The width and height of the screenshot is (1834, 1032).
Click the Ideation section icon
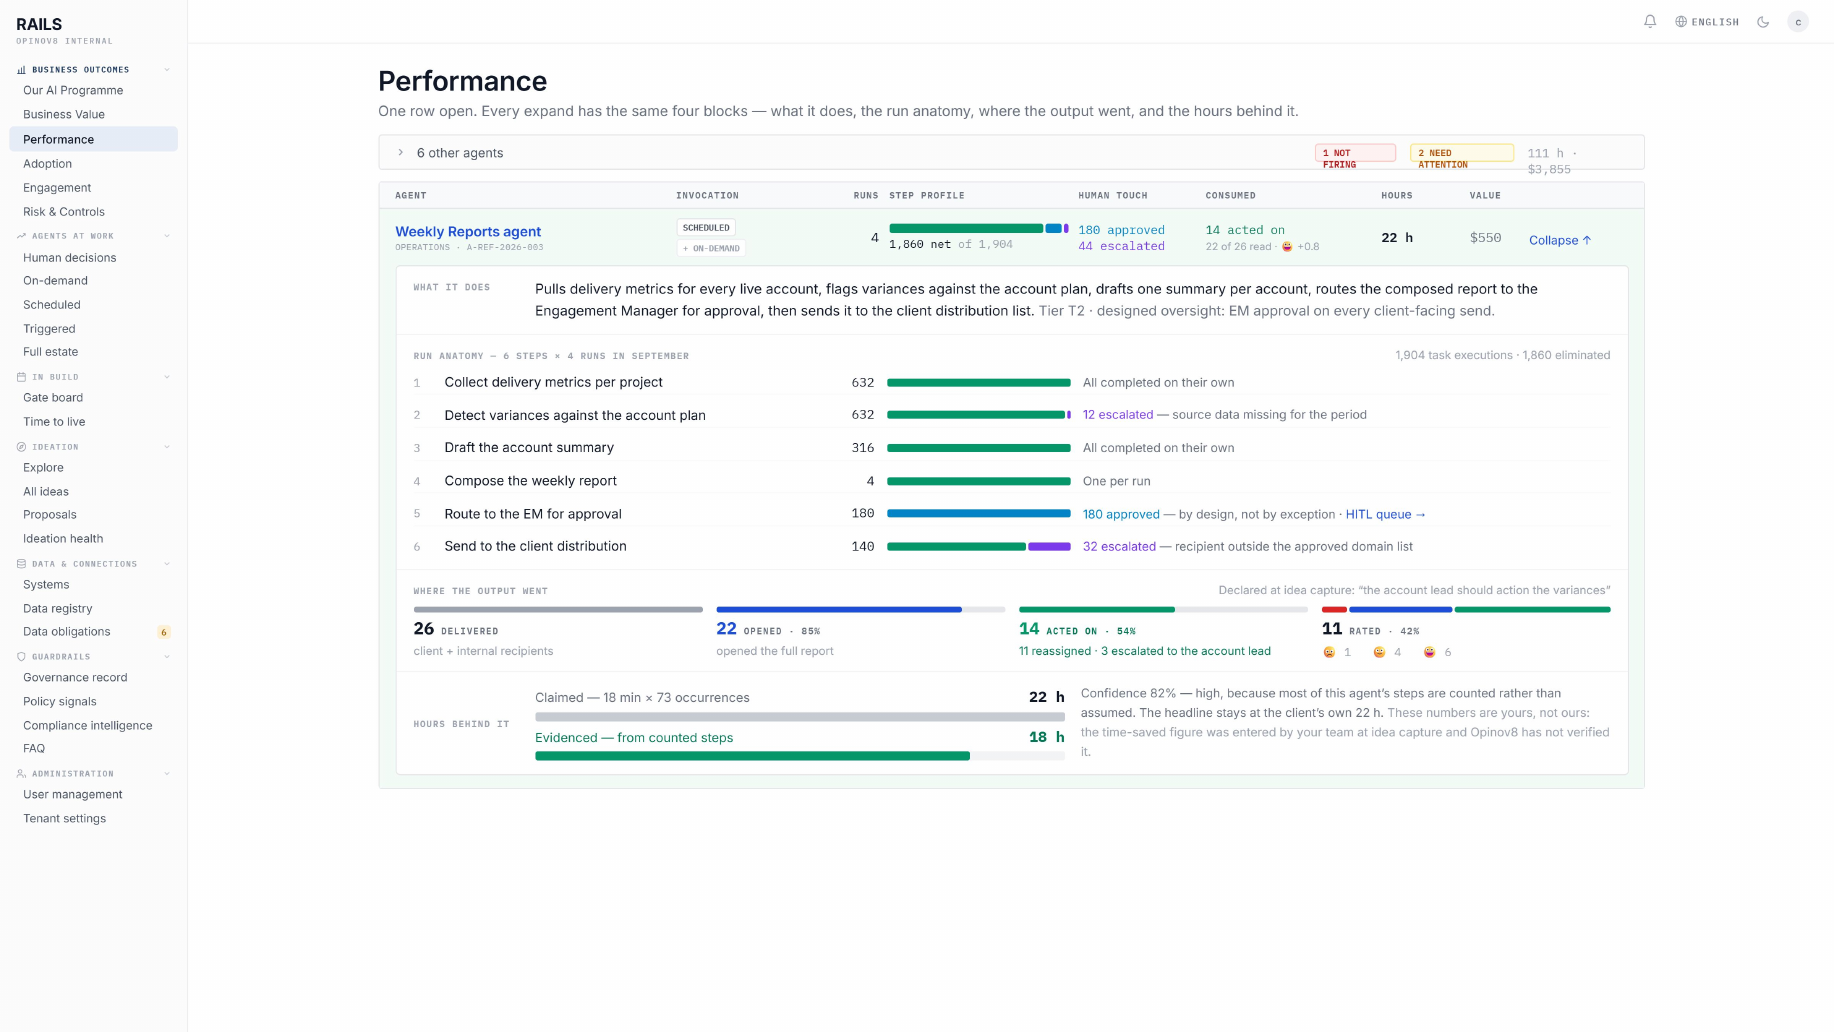21,447
